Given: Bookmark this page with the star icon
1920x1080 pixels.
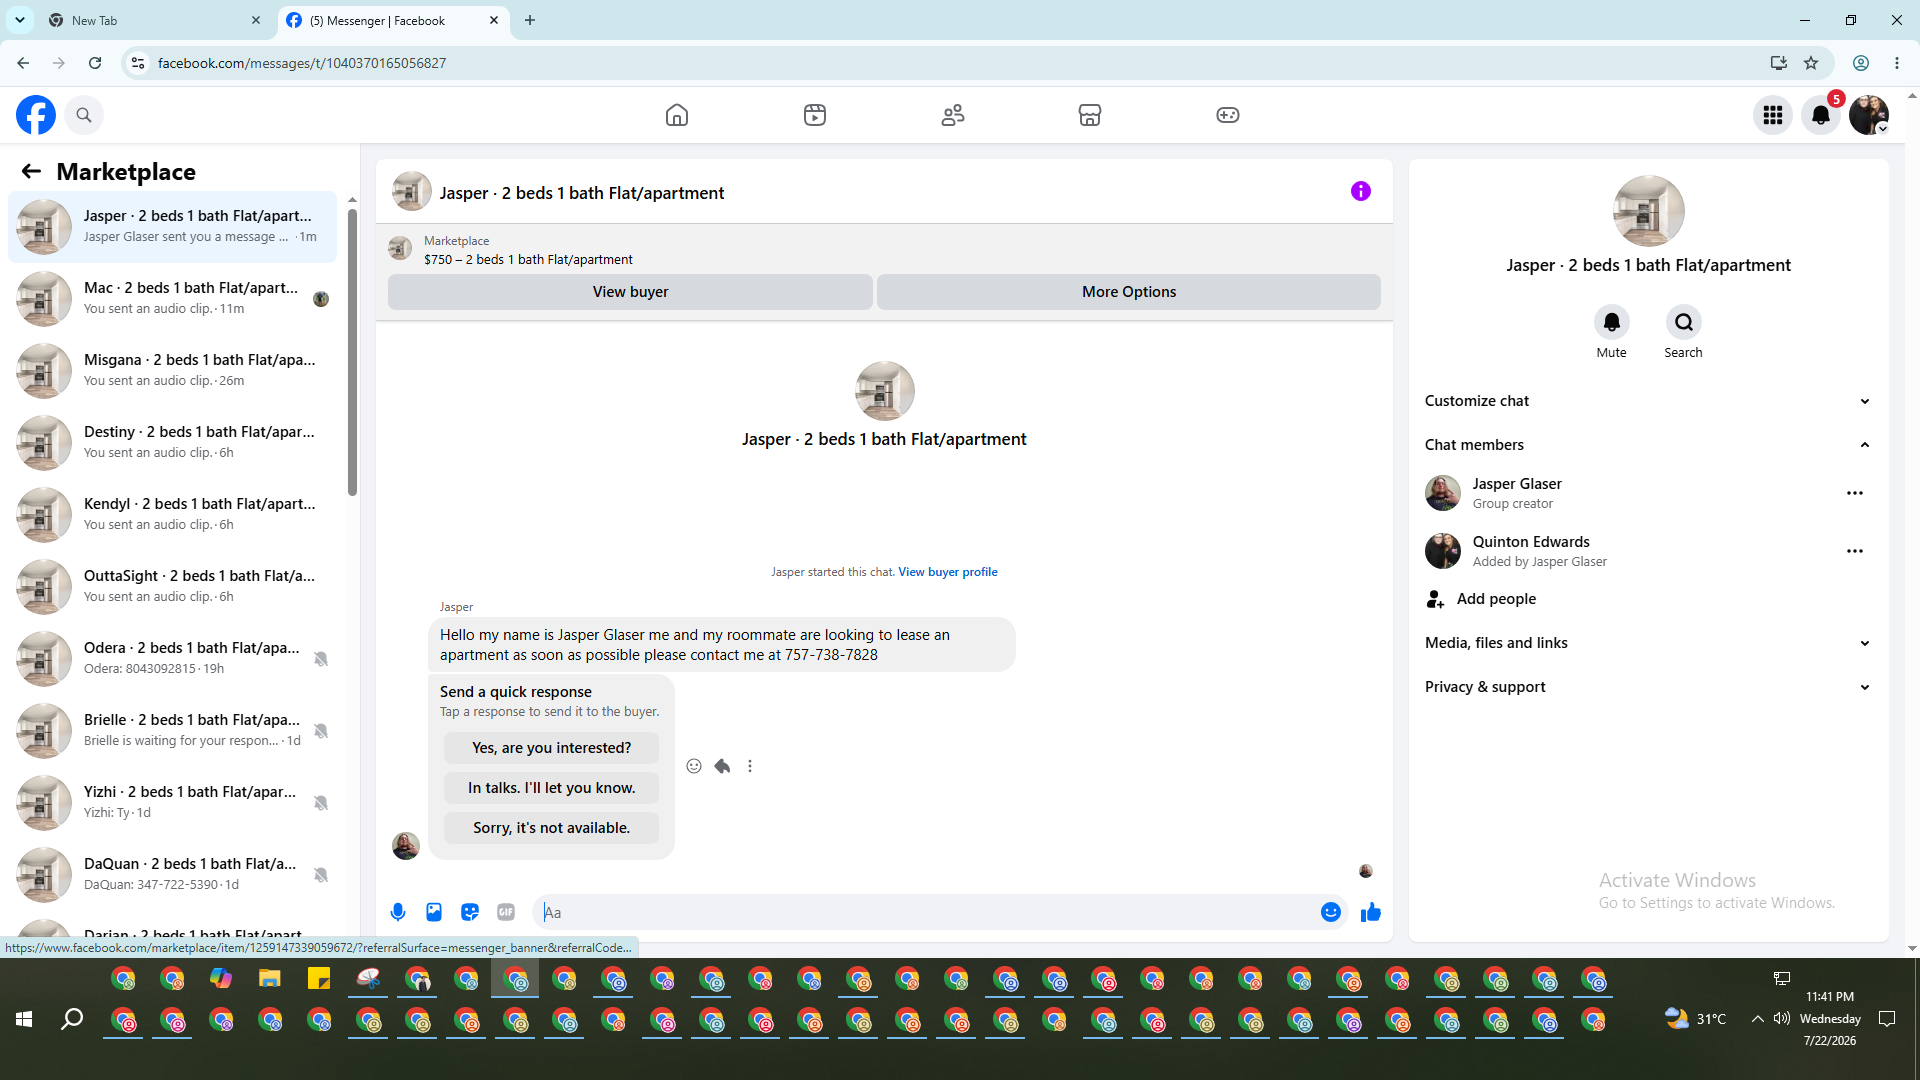Looking at the screenshot, I should tap(1811, 63).
